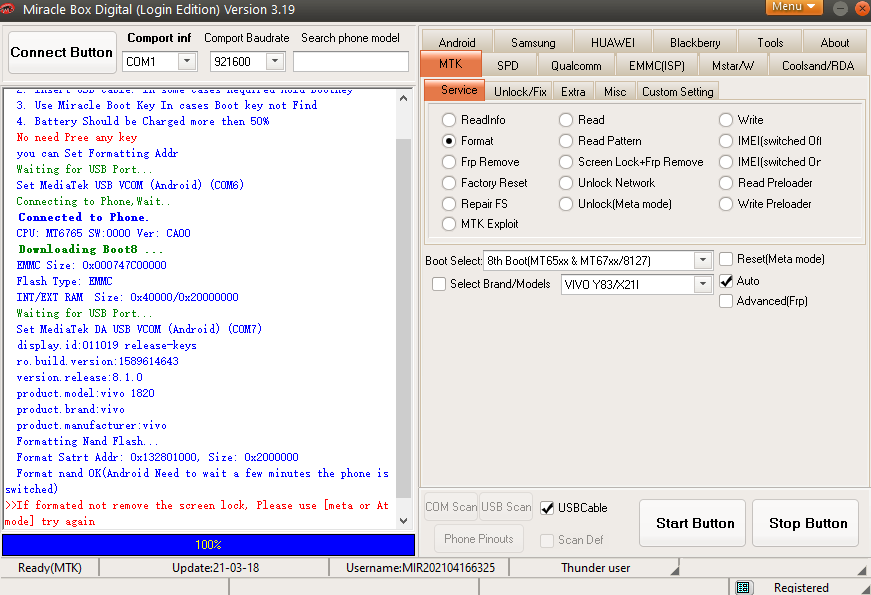Close Miracle Box with the red X
871x595 pixels.
tap(860, 7)
